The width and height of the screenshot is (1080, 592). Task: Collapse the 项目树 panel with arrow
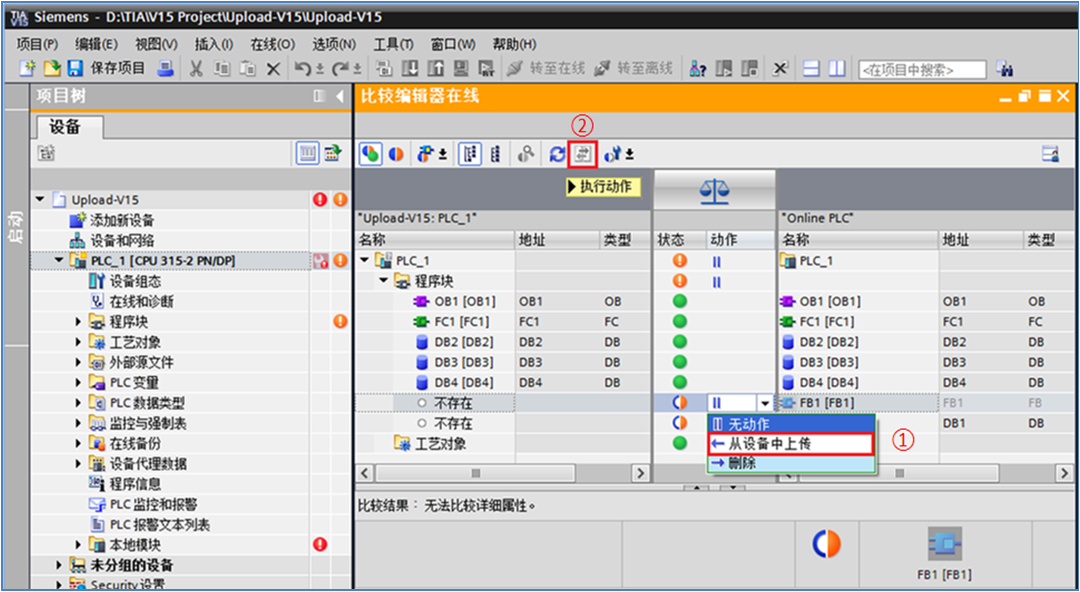[340, 96]
